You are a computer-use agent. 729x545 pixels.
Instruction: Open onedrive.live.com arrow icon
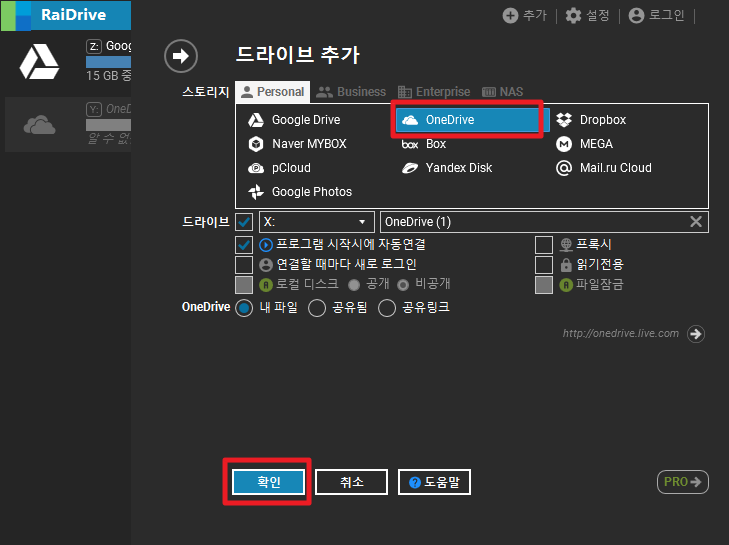[696, 334]
